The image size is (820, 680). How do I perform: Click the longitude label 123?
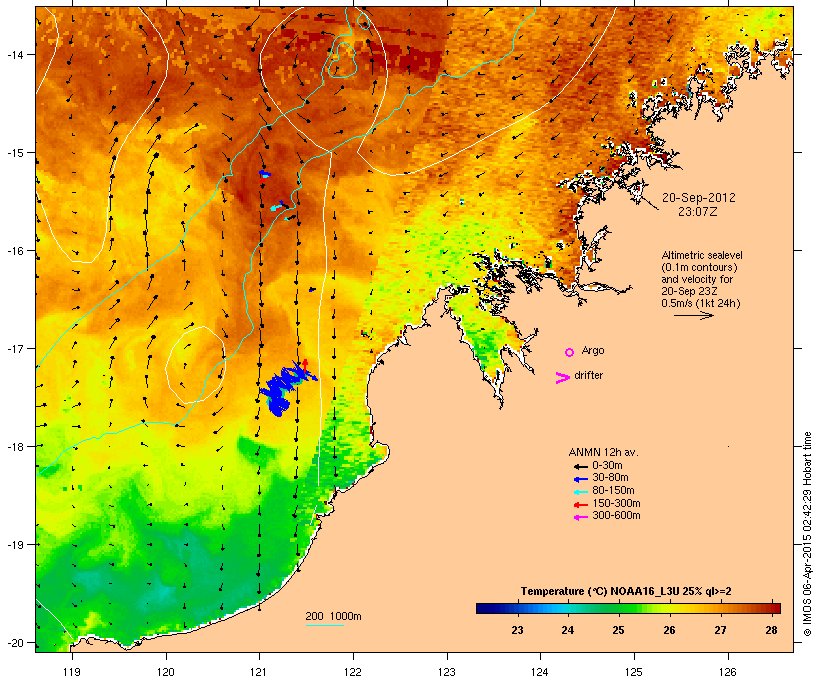coord(447,672)
